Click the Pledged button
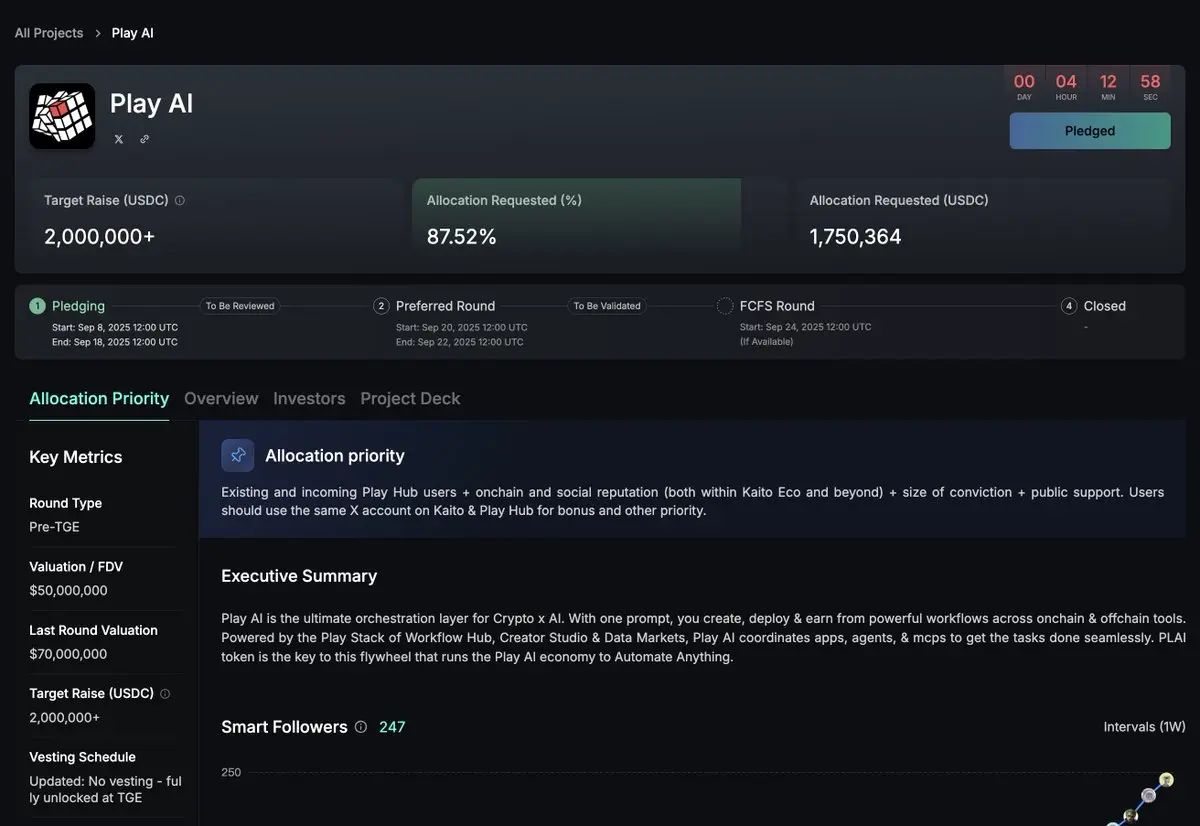 pos(1090,131)
